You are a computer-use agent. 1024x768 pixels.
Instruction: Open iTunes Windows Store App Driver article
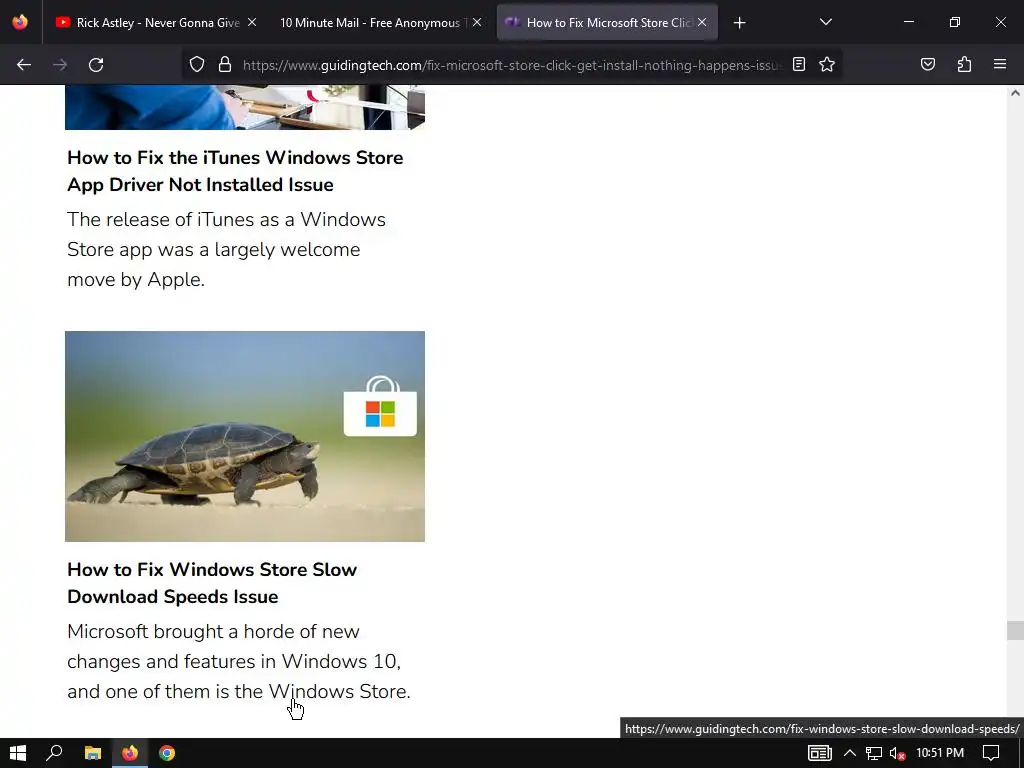tap(235, 171)
